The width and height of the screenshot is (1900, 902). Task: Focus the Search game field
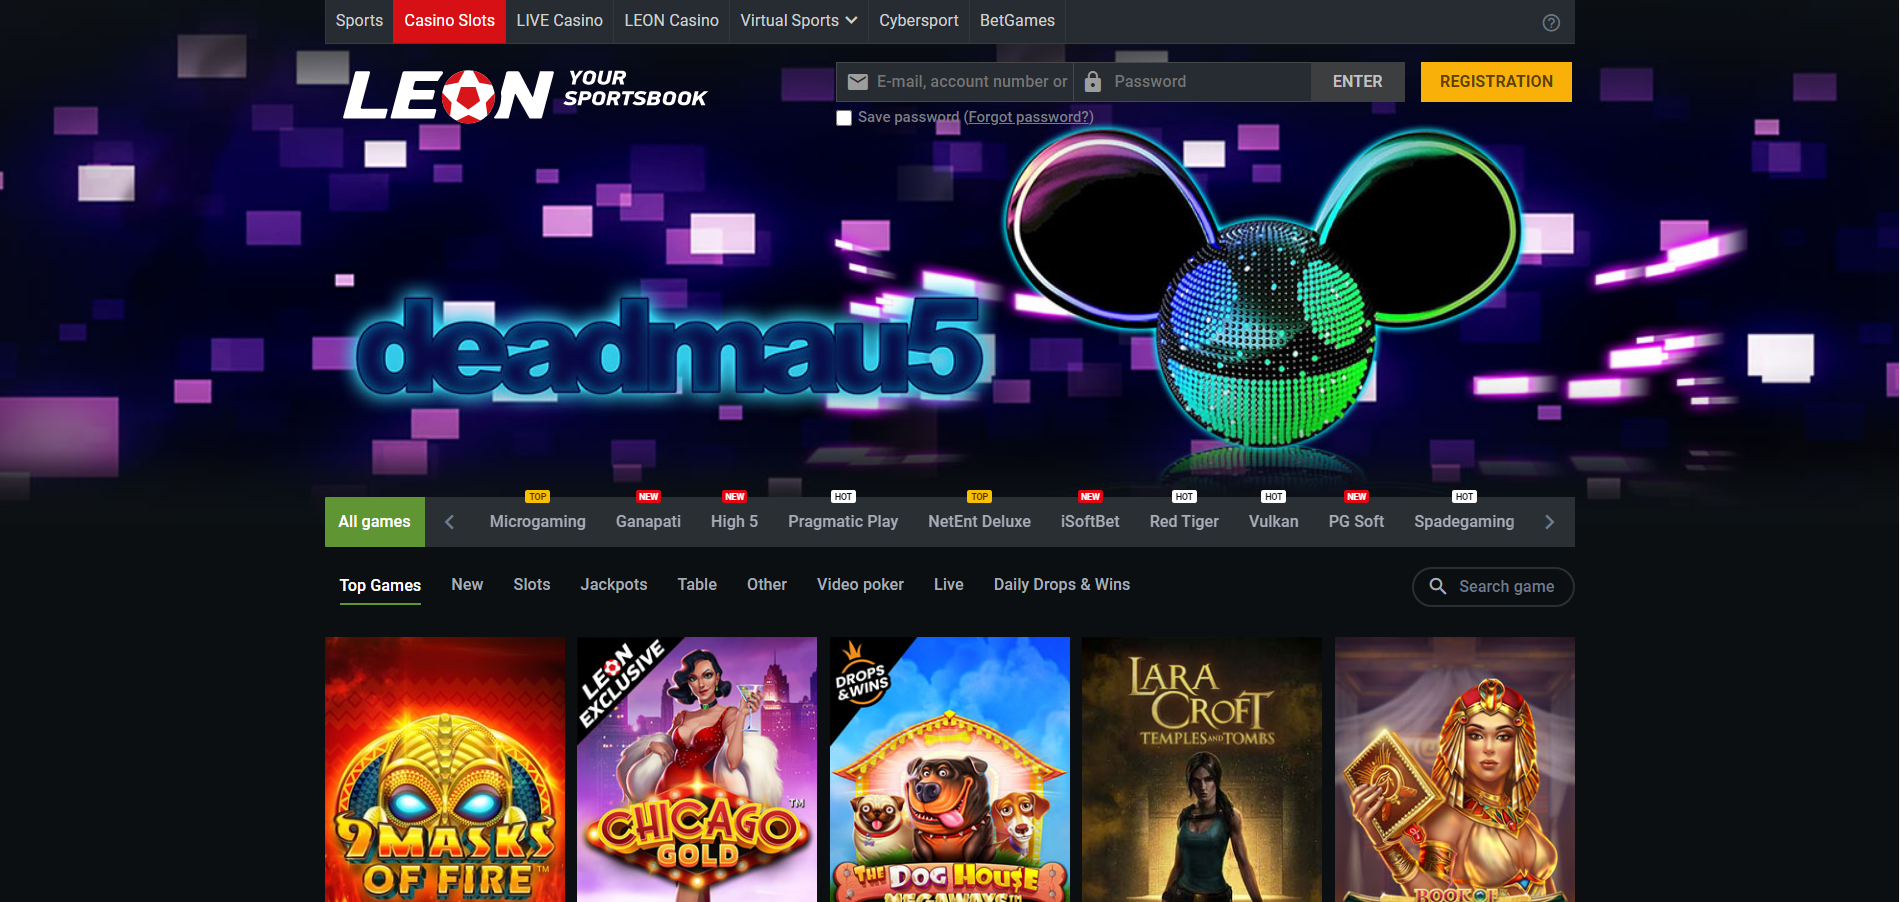pyautogui.click(x=1493, y=587)
